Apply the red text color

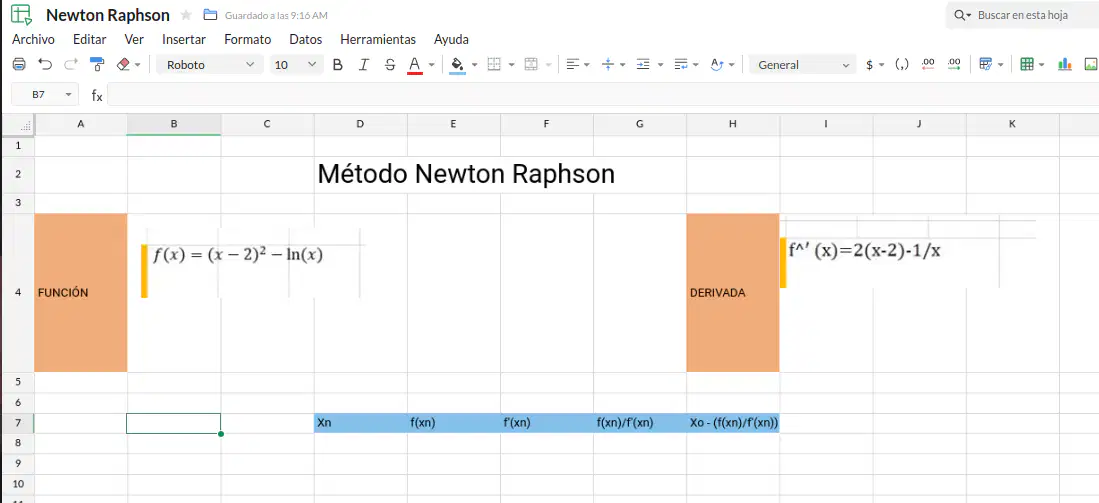414,65
